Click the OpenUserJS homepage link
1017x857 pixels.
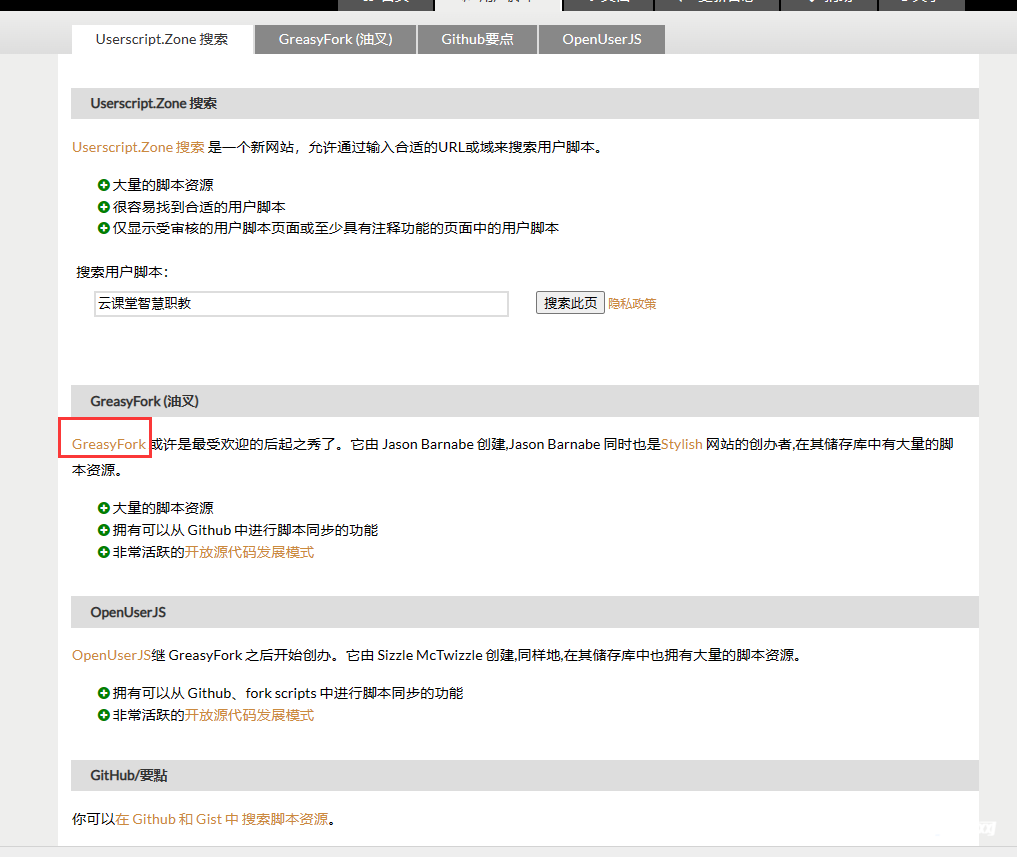pos(109,654)
